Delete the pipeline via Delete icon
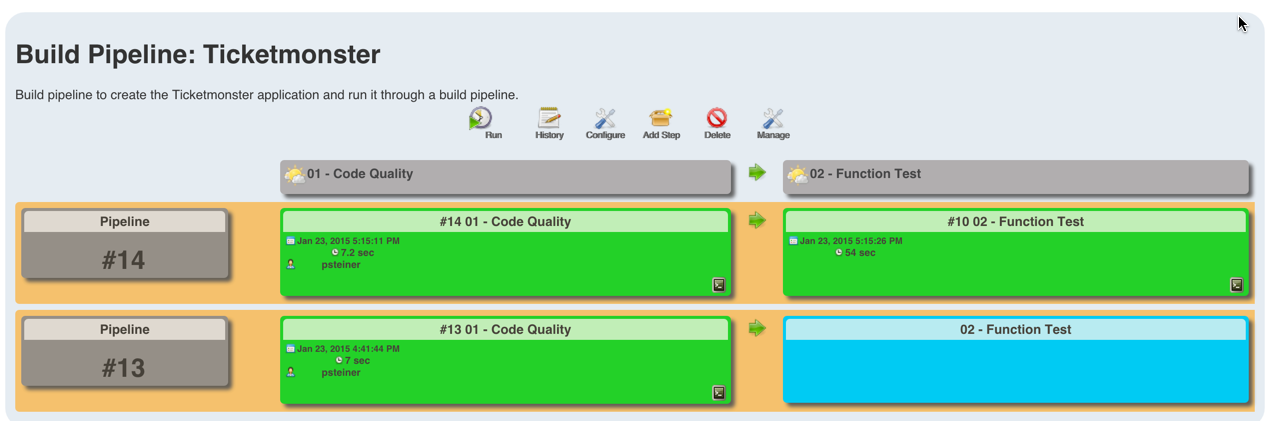This screenshot has width=1268, height=421. pyautogui.click(x=717, y=118)
